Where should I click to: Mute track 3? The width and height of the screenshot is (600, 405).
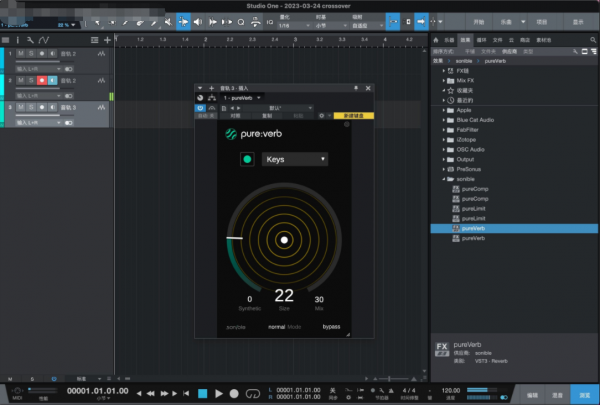(21, 107)
